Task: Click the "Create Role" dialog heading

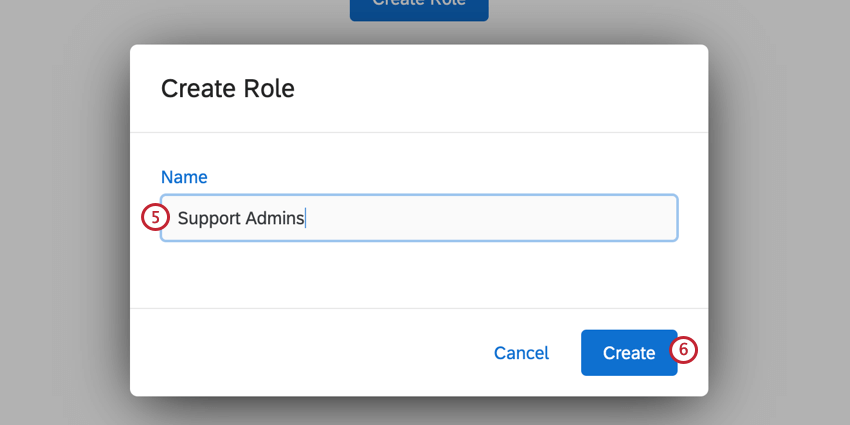Action: [x=228, y=88]
